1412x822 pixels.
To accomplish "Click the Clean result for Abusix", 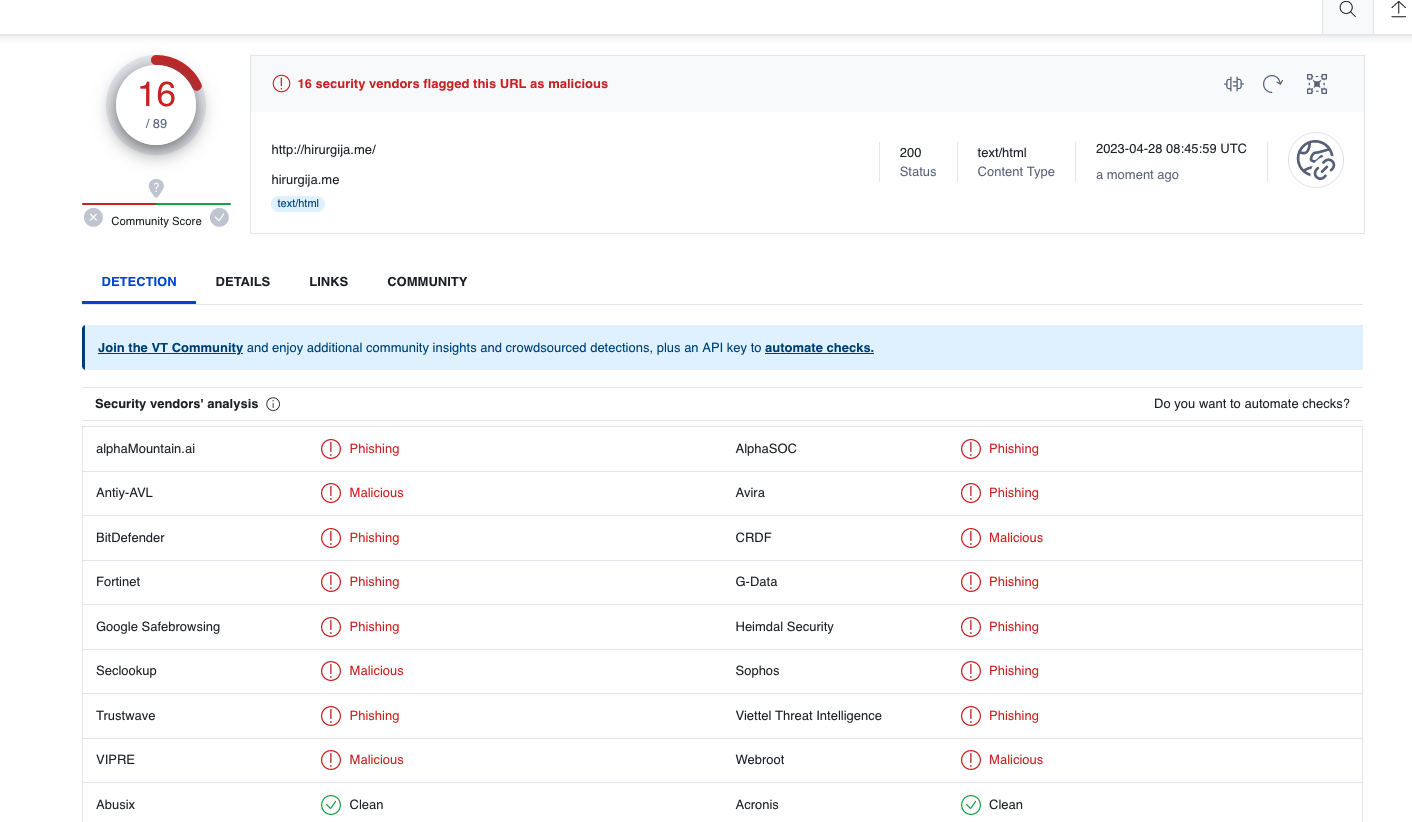I will [x=366, y=805].
